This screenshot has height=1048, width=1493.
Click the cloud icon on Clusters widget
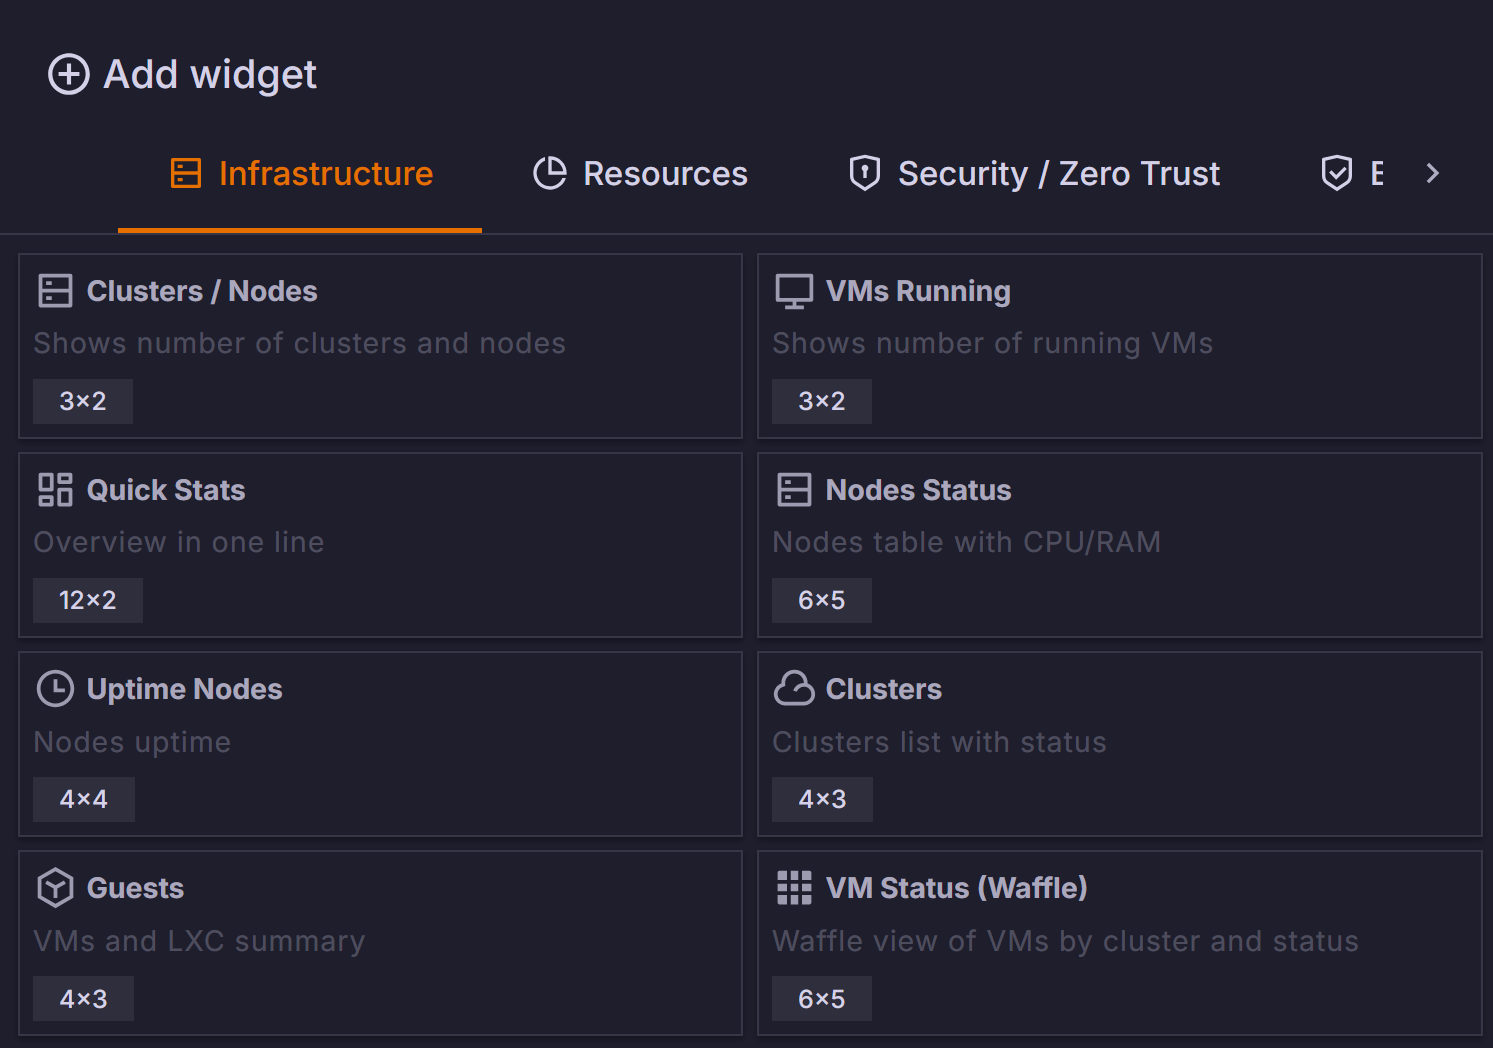794,688
